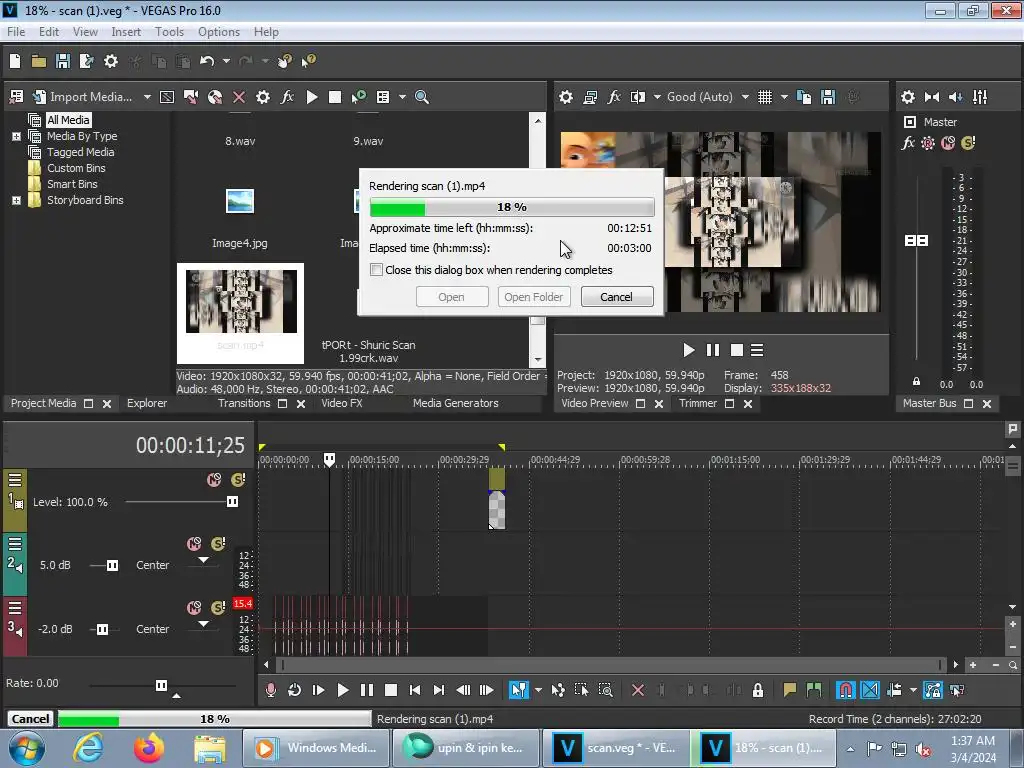Switch to the Transitions tab
This screenshot has width=1024, height=768.
[x=244, y=403]
